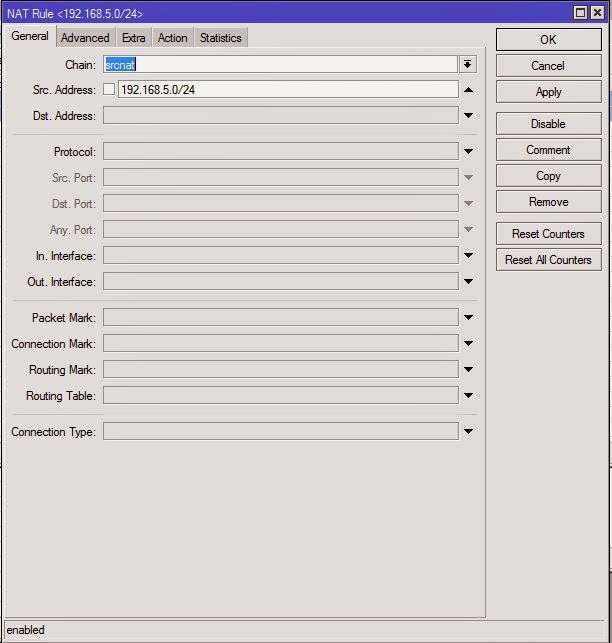Click the In. Interface field
The height and width of the screenshot is (643, 612).
coord(281,255)
